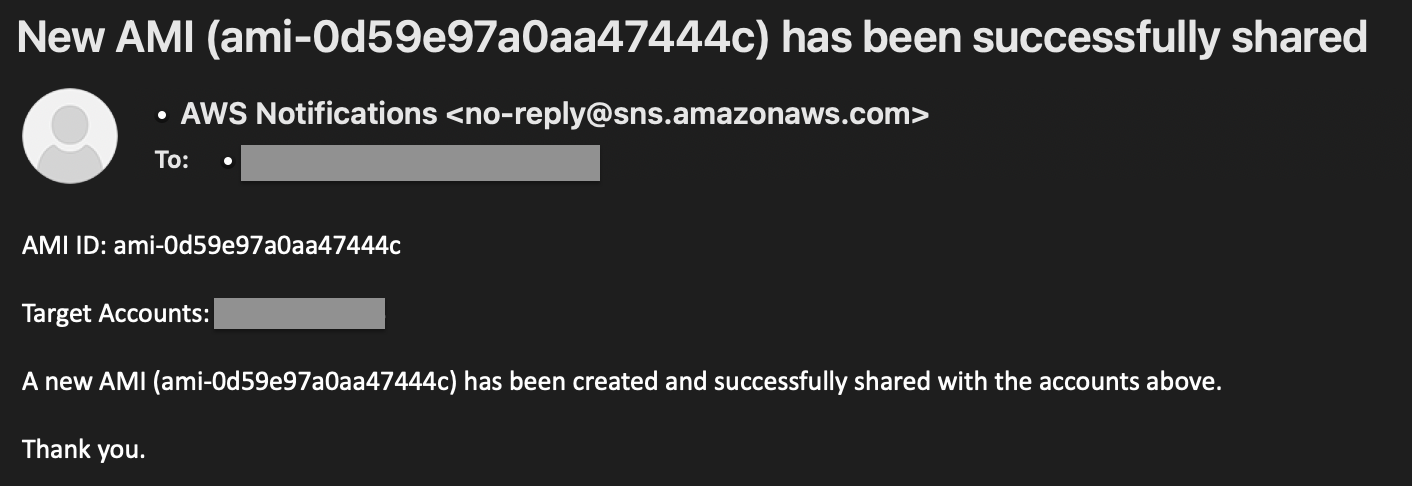The image size is (1412, 486).
Task: Click the sender's profile avatar icon
Action: [70, 136]
